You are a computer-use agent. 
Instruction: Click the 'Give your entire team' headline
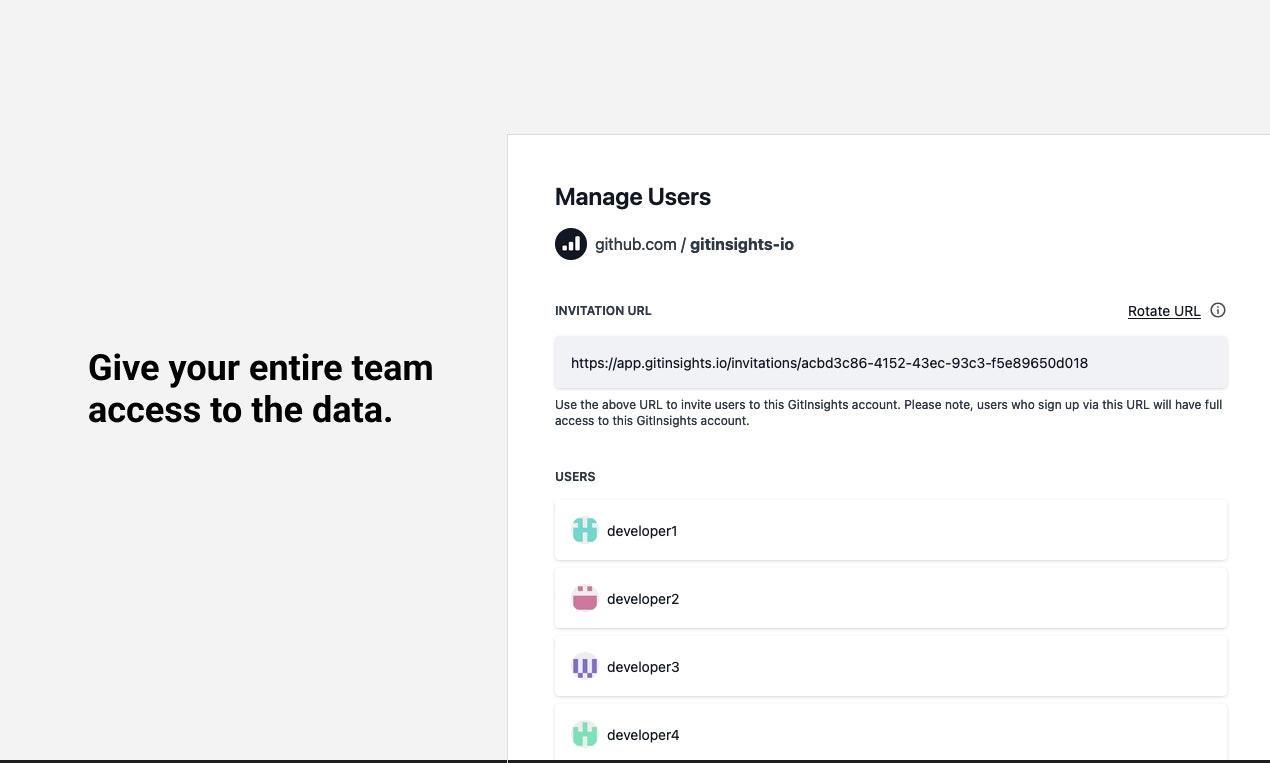point(261,389)
